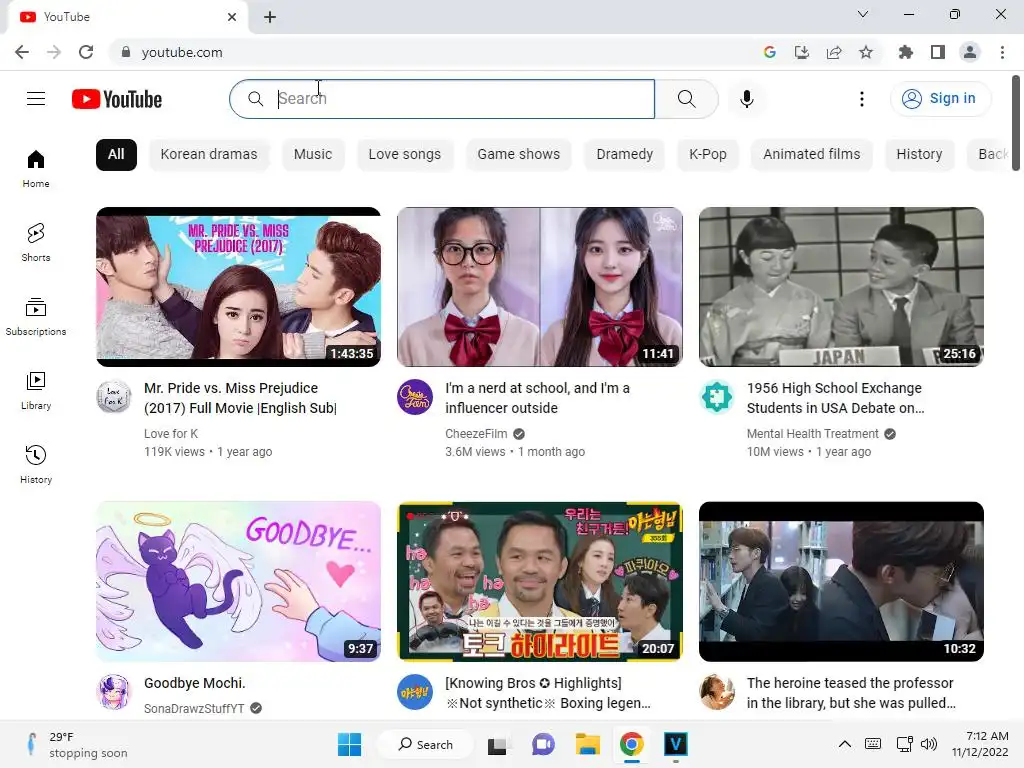Click the YouTube logo
Viewport: 1024px width, 768px height.
[x=117, y=99]
